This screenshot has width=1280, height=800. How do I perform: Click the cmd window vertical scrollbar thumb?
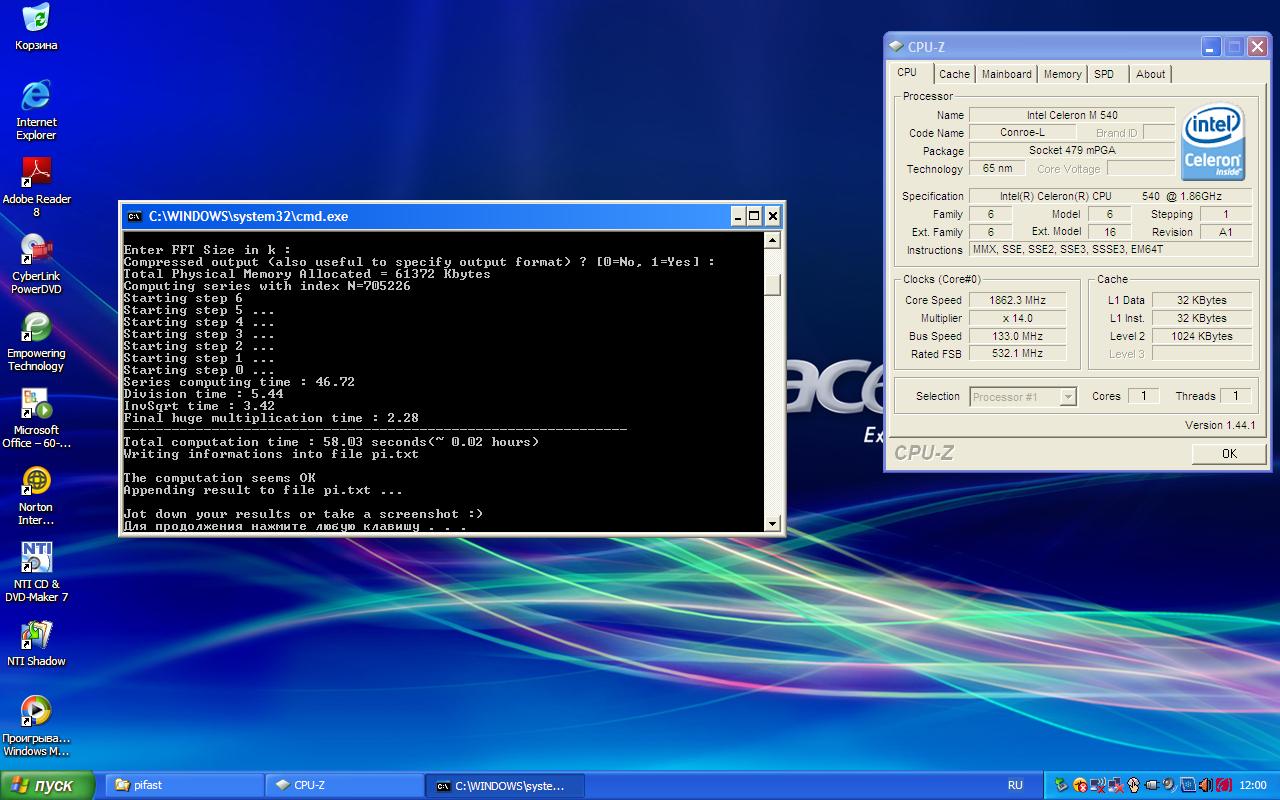tap(772, 285)
